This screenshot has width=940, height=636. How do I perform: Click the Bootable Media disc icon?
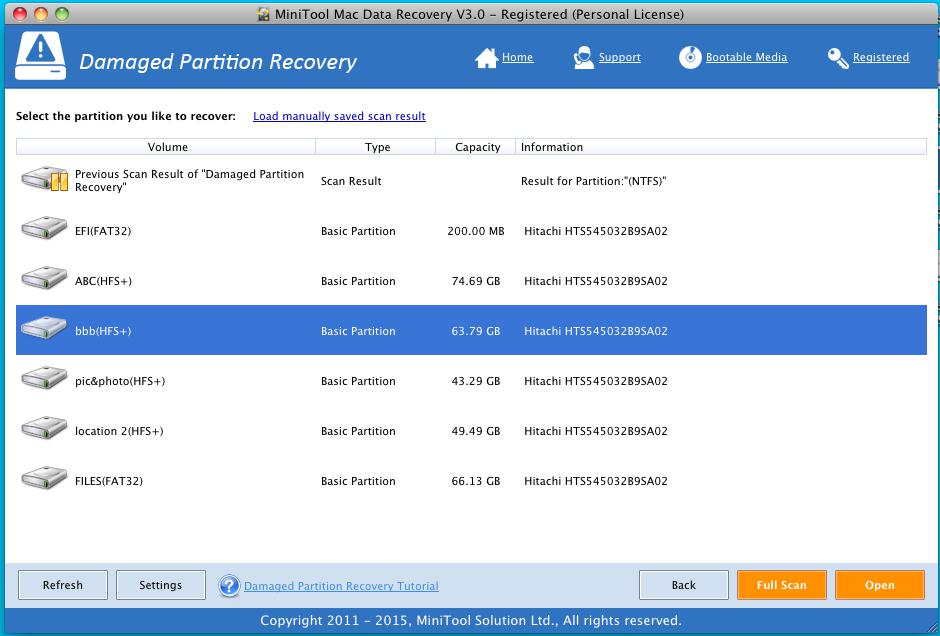point(690,58)
